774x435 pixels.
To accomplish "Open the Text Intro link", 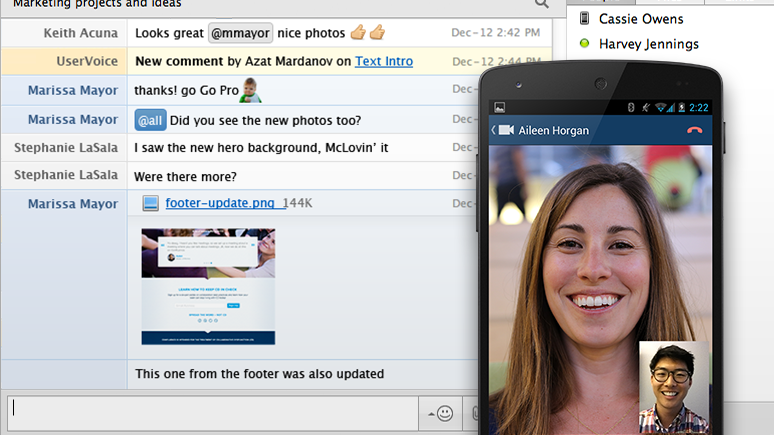I will coord(383,61).
